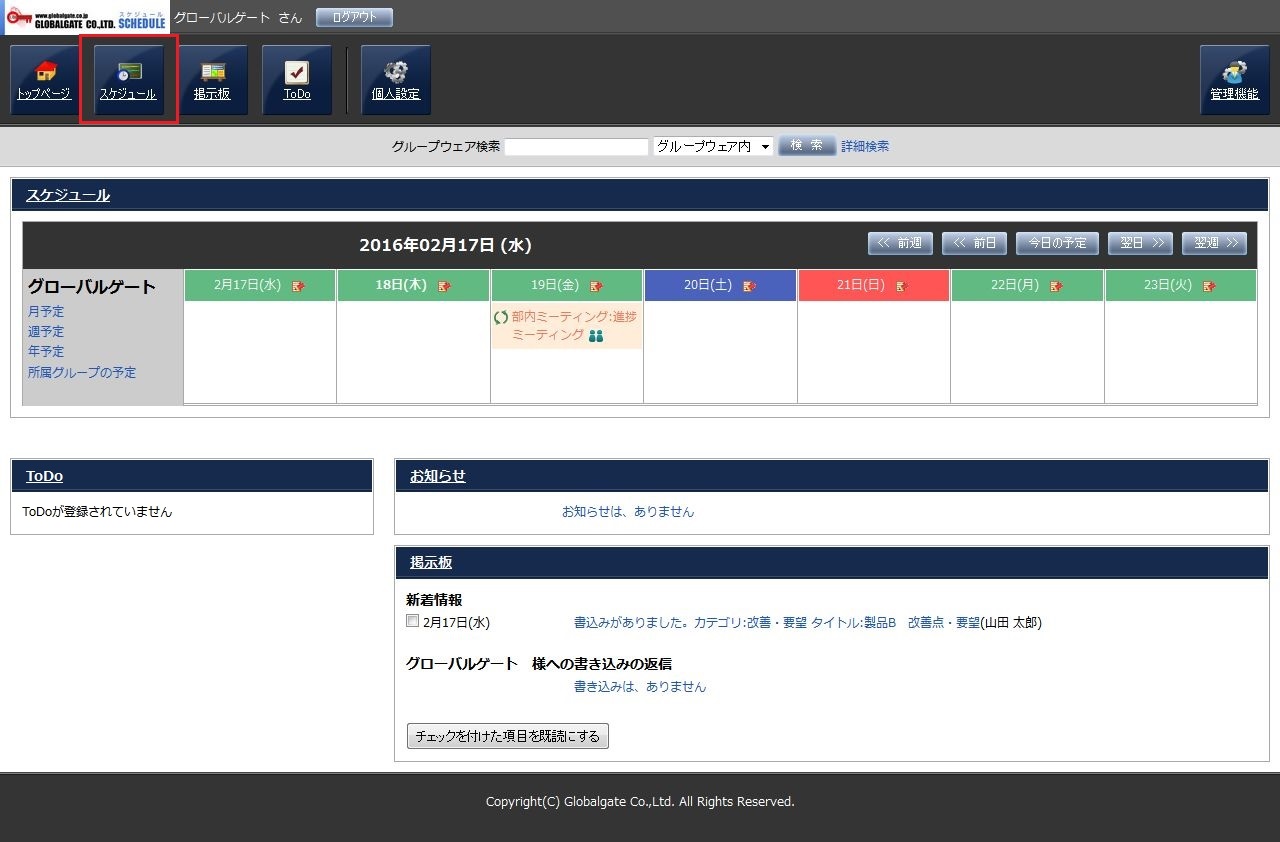
Task: Click the 月予定 monthly view link
Action: (46, 312)
